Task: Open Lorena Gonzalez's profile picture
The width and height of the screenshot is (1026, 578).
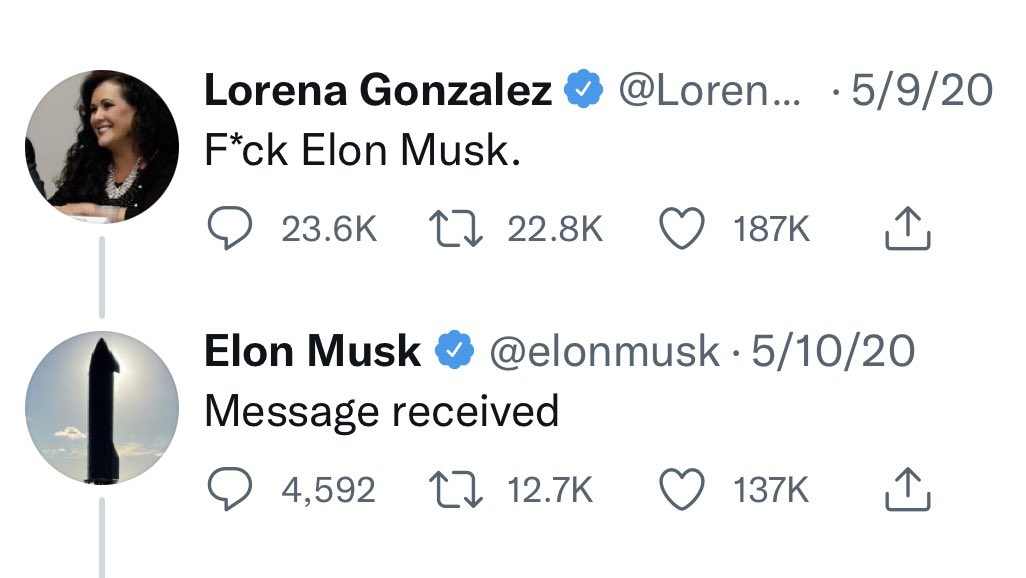Action: pyautogui.click(x=102, y=147)
